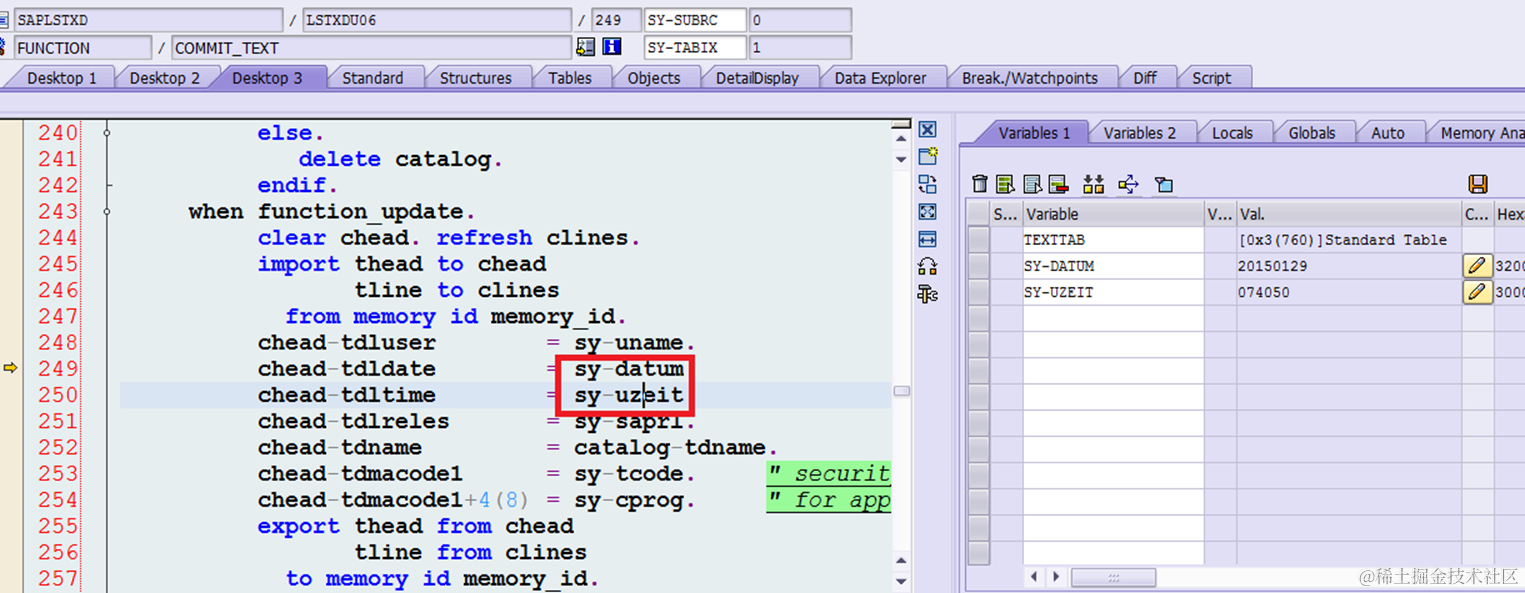1525x593 pixels.
Task: Click the full screen expand icon beside the editor
Action: [x=927, y=211]
